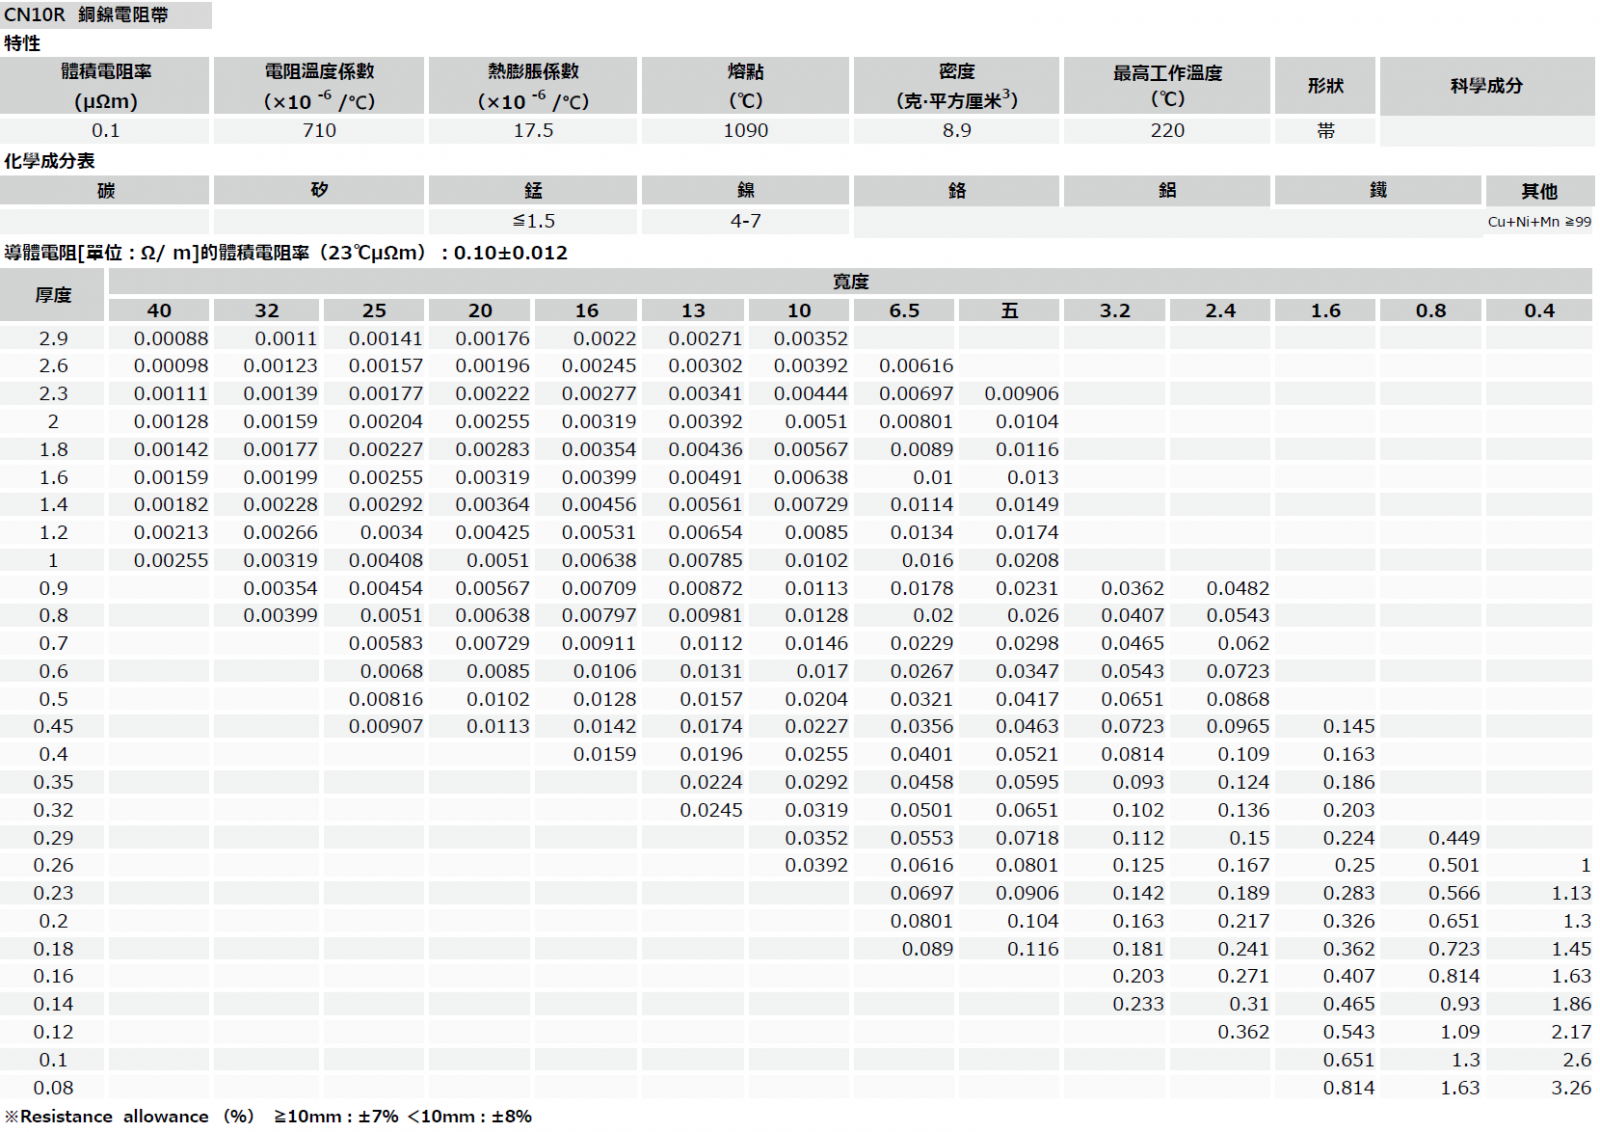The width and height of the screenshot is (1600, 1132).
Task: Click the 碳 column header
Action: click(105, 190)
